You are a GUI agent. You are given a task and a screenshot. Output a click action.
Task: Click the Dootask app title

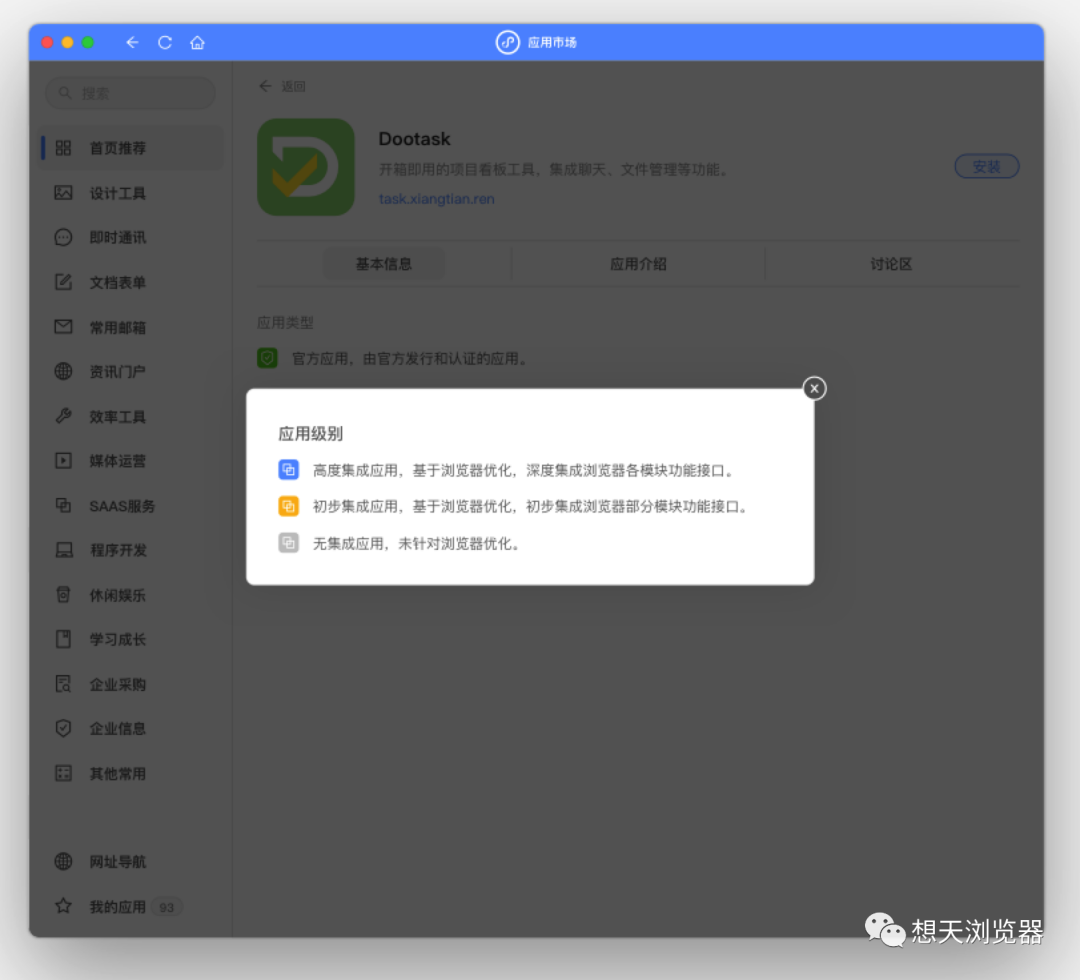415,139
